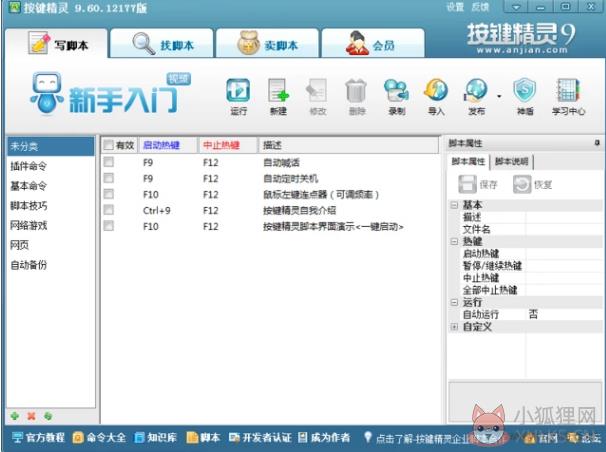Select the 网络游戏 category
Image resolution: width=606 pixels, height=452 pixels.
51,225
